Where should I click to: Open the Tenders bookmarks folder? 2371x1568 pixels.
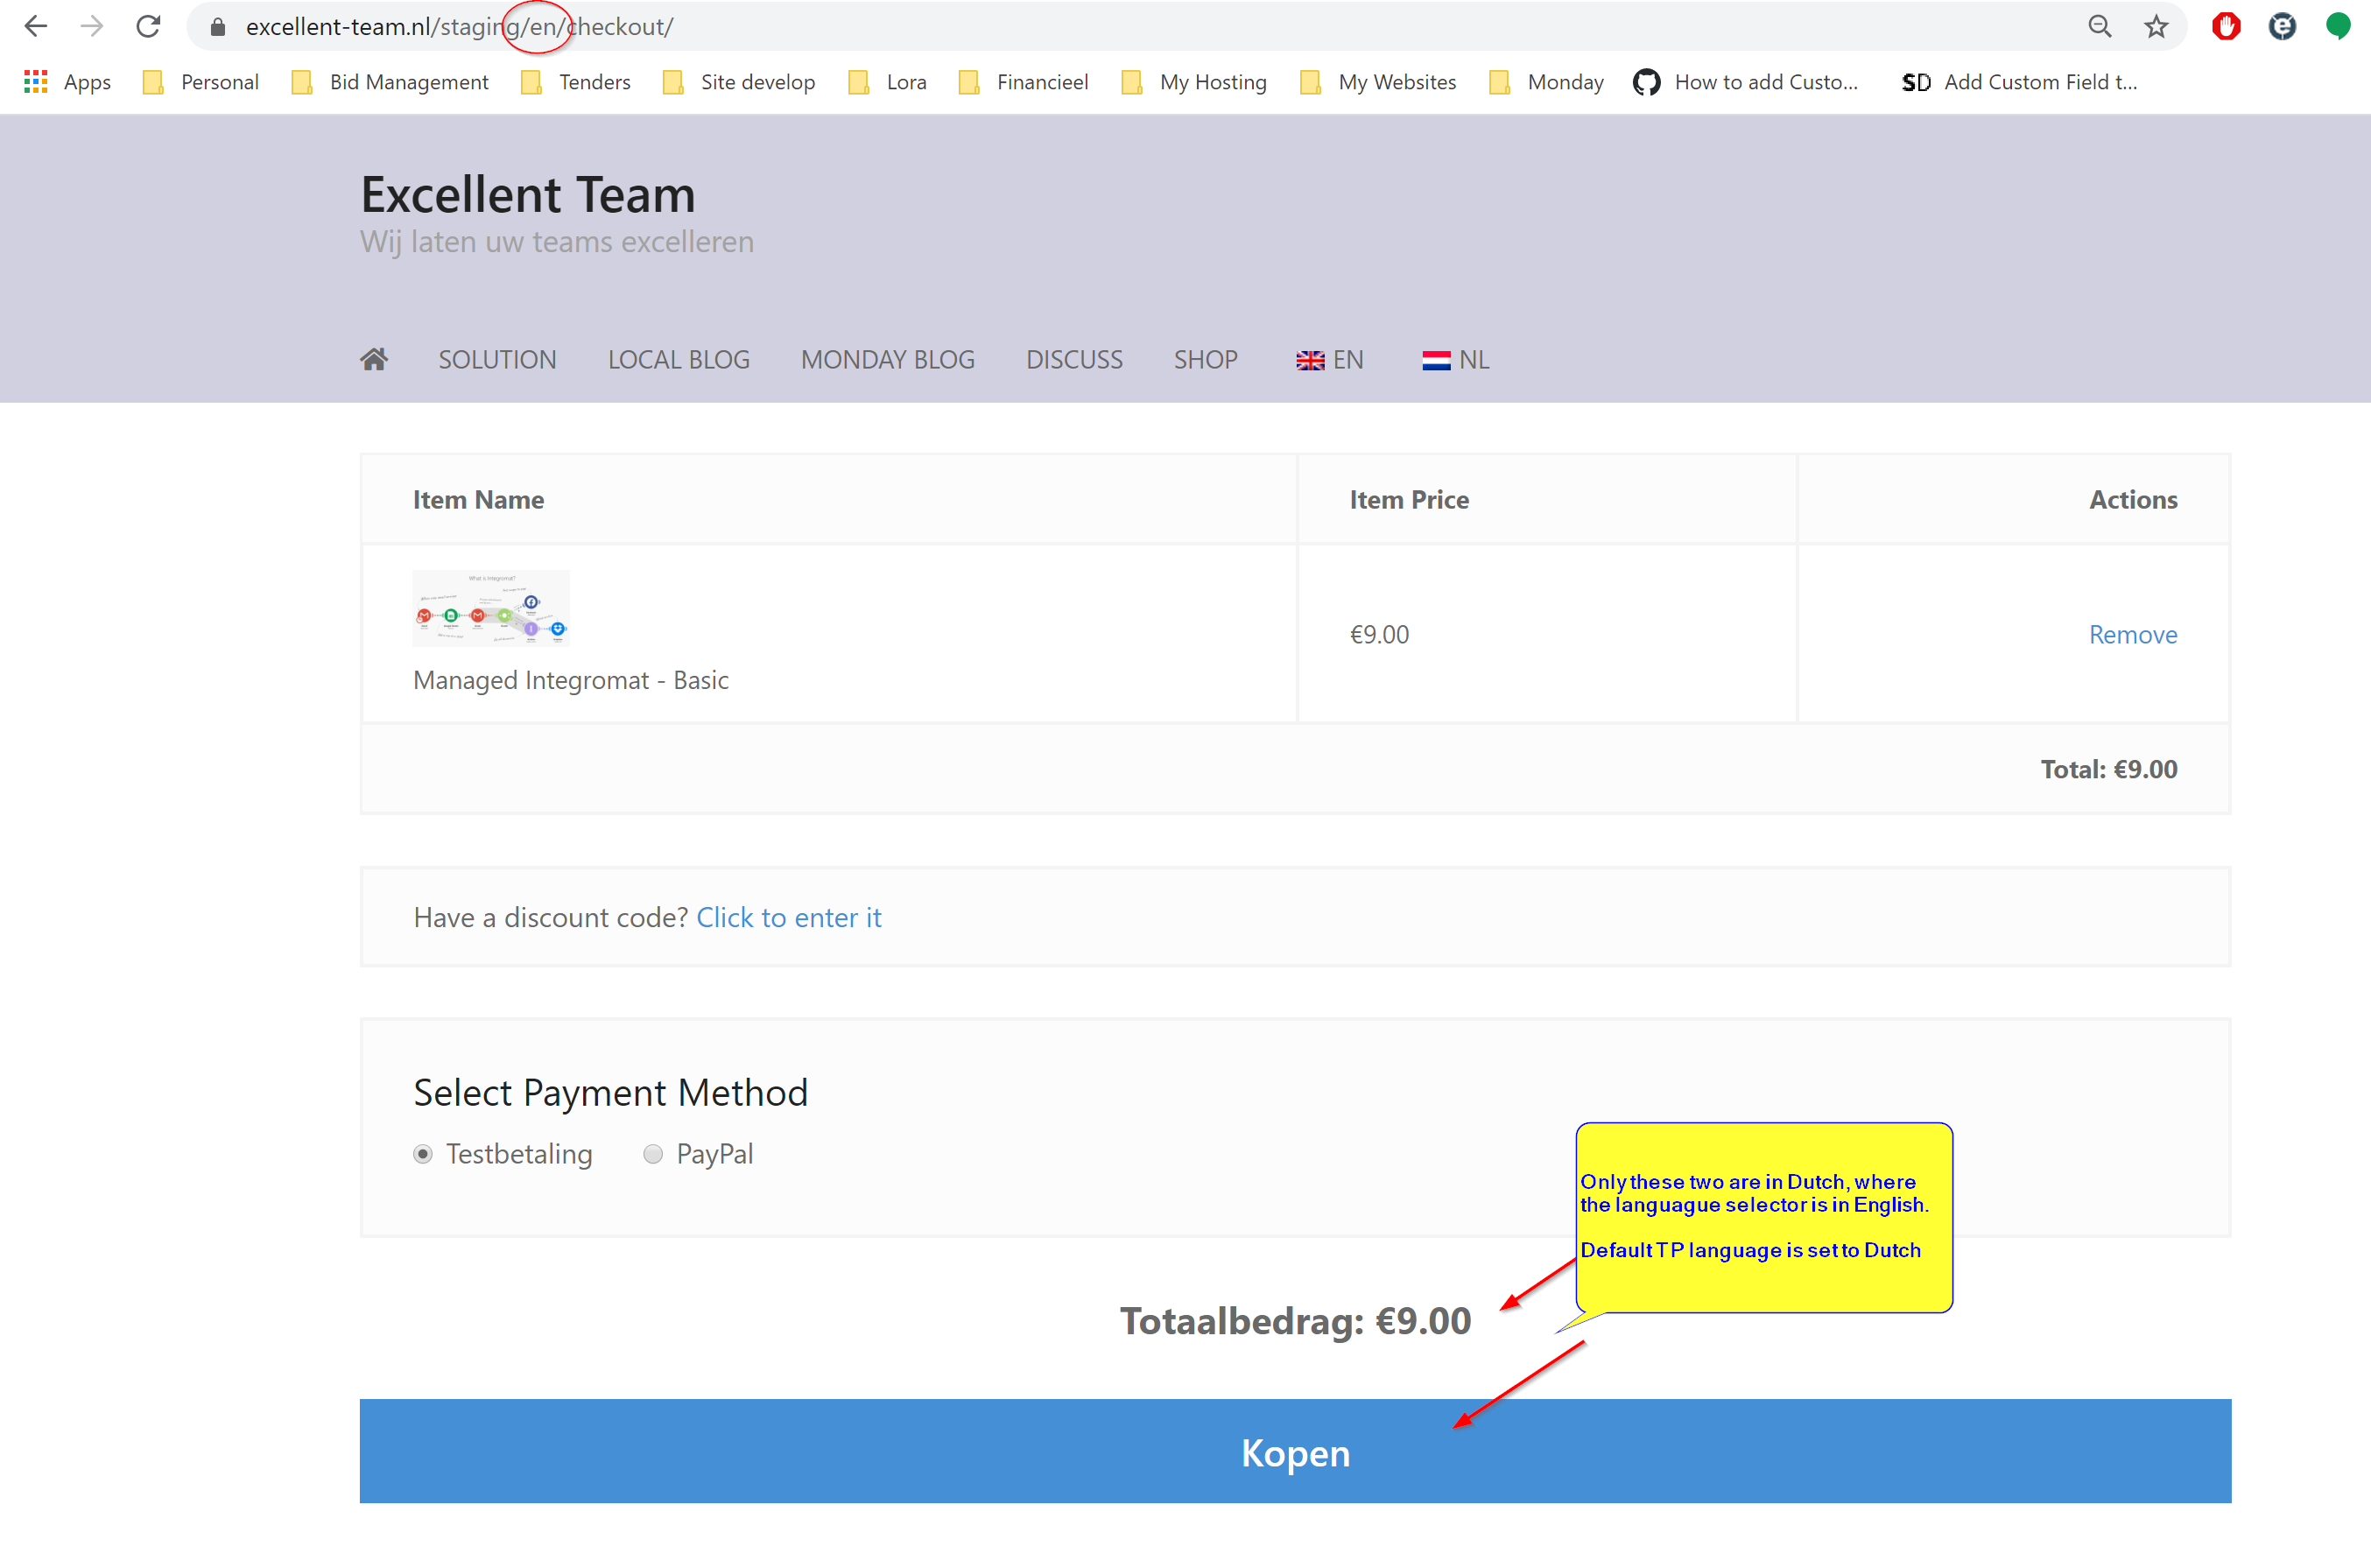[576, 82]
